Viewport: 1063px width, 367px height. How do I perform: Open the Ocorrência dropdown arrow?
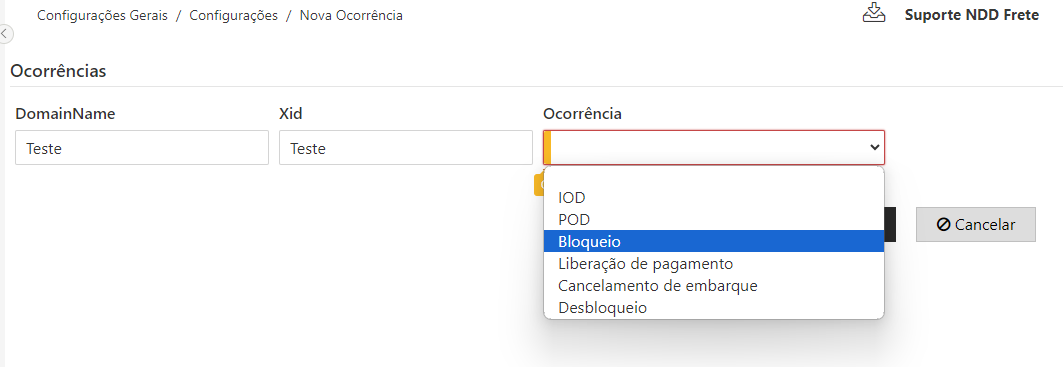[875, 147]
